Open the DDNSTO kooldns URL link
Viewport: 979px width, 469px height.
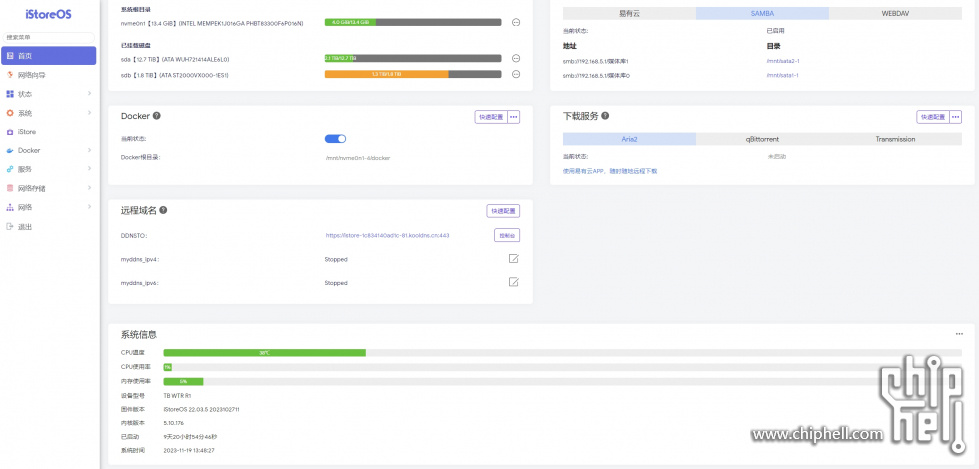387,235
